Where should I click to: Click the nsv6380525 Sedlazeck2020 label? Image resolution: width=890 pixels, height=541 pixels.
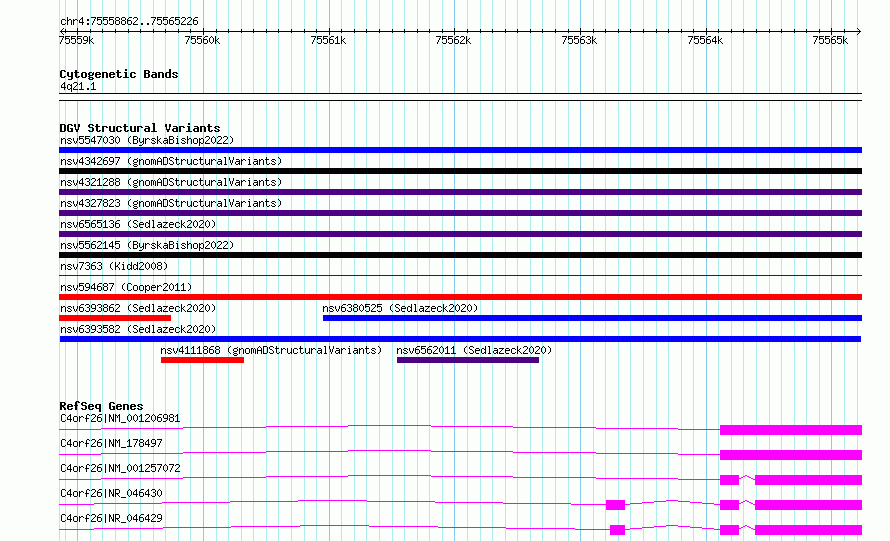click(x=400, y=308)
